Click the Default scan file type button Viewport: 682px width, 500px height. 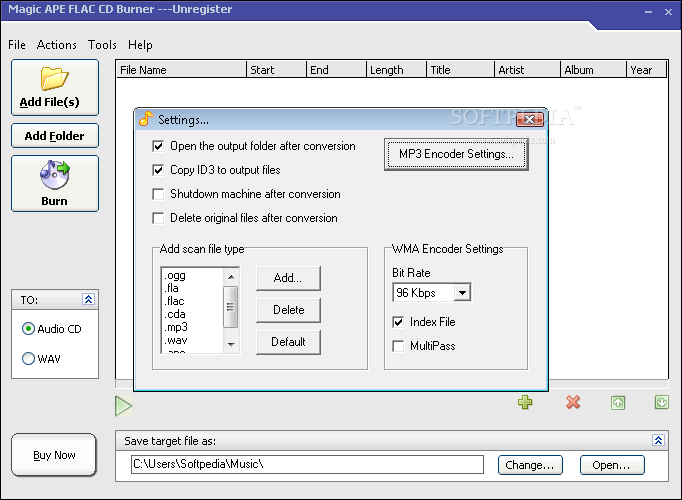tap(288, 342)
